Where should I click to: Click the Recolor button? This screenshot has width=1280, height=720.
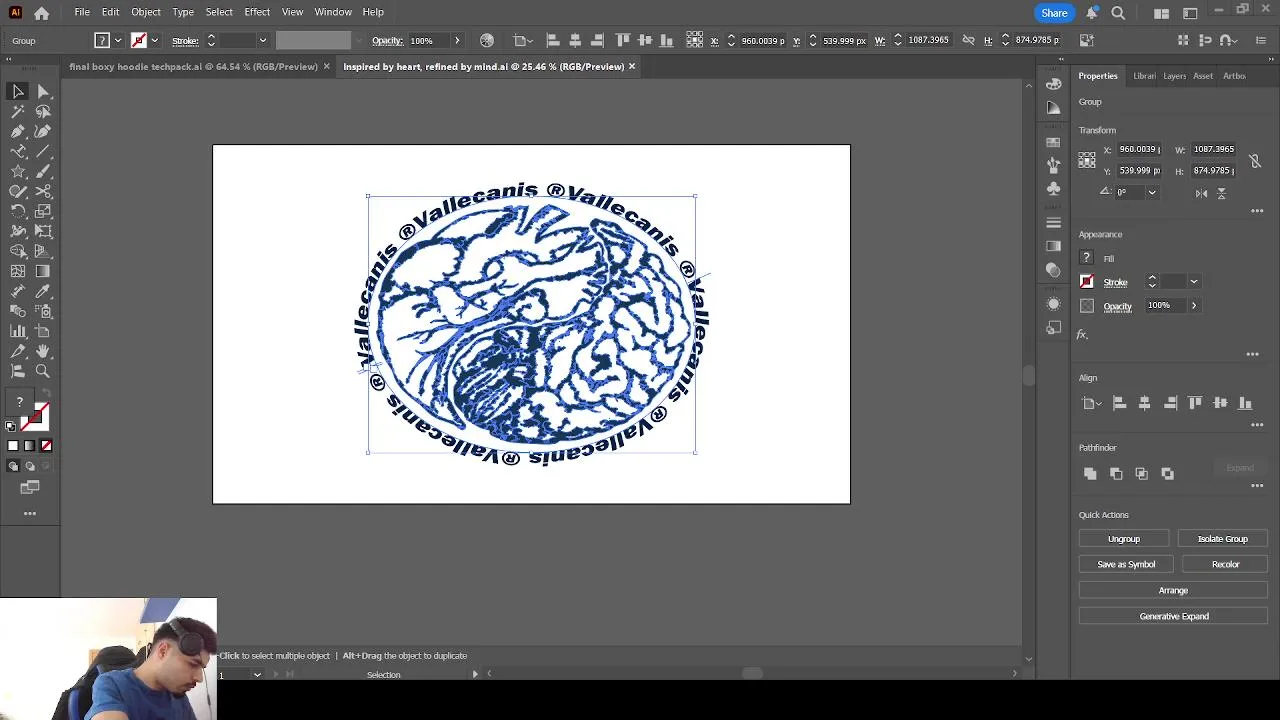pyautogui.click(x=1225, y=565)
